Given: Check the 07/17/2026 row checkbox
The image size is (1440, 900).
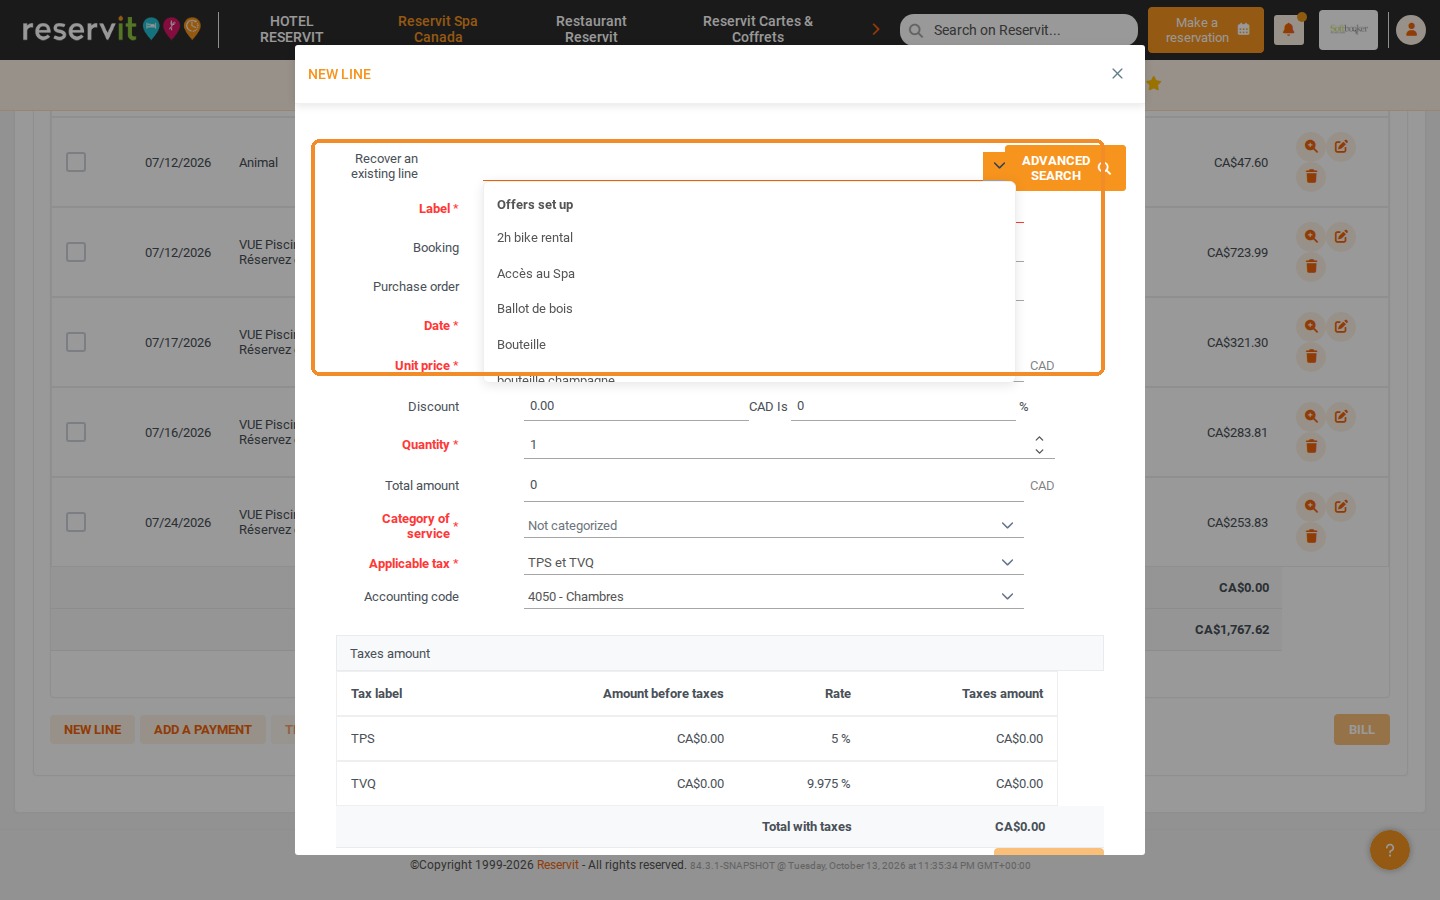Looking at the screenshot, I should (76, 342).
